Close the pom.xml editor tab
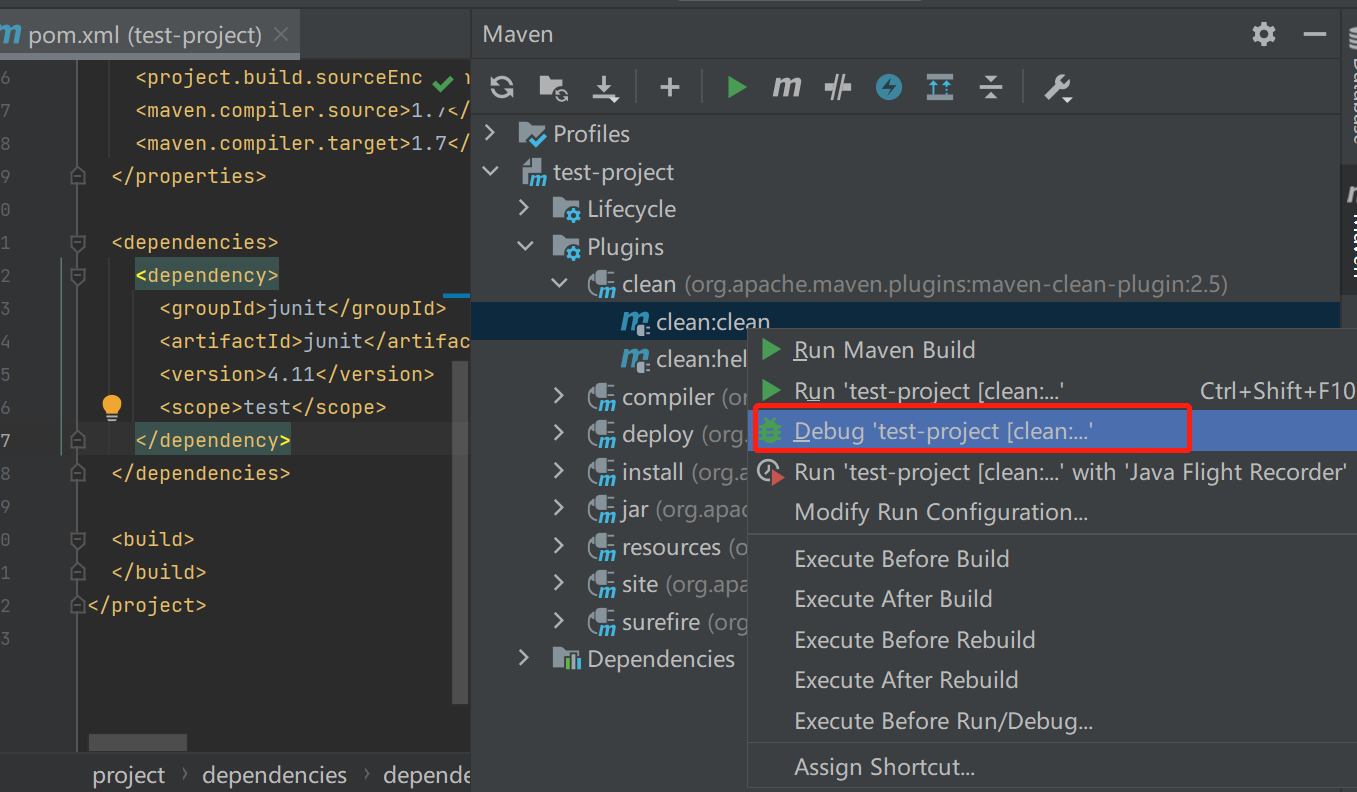The height and width of the screenshot is (792, 1357). pyautogui.click(x=281, y=35)
